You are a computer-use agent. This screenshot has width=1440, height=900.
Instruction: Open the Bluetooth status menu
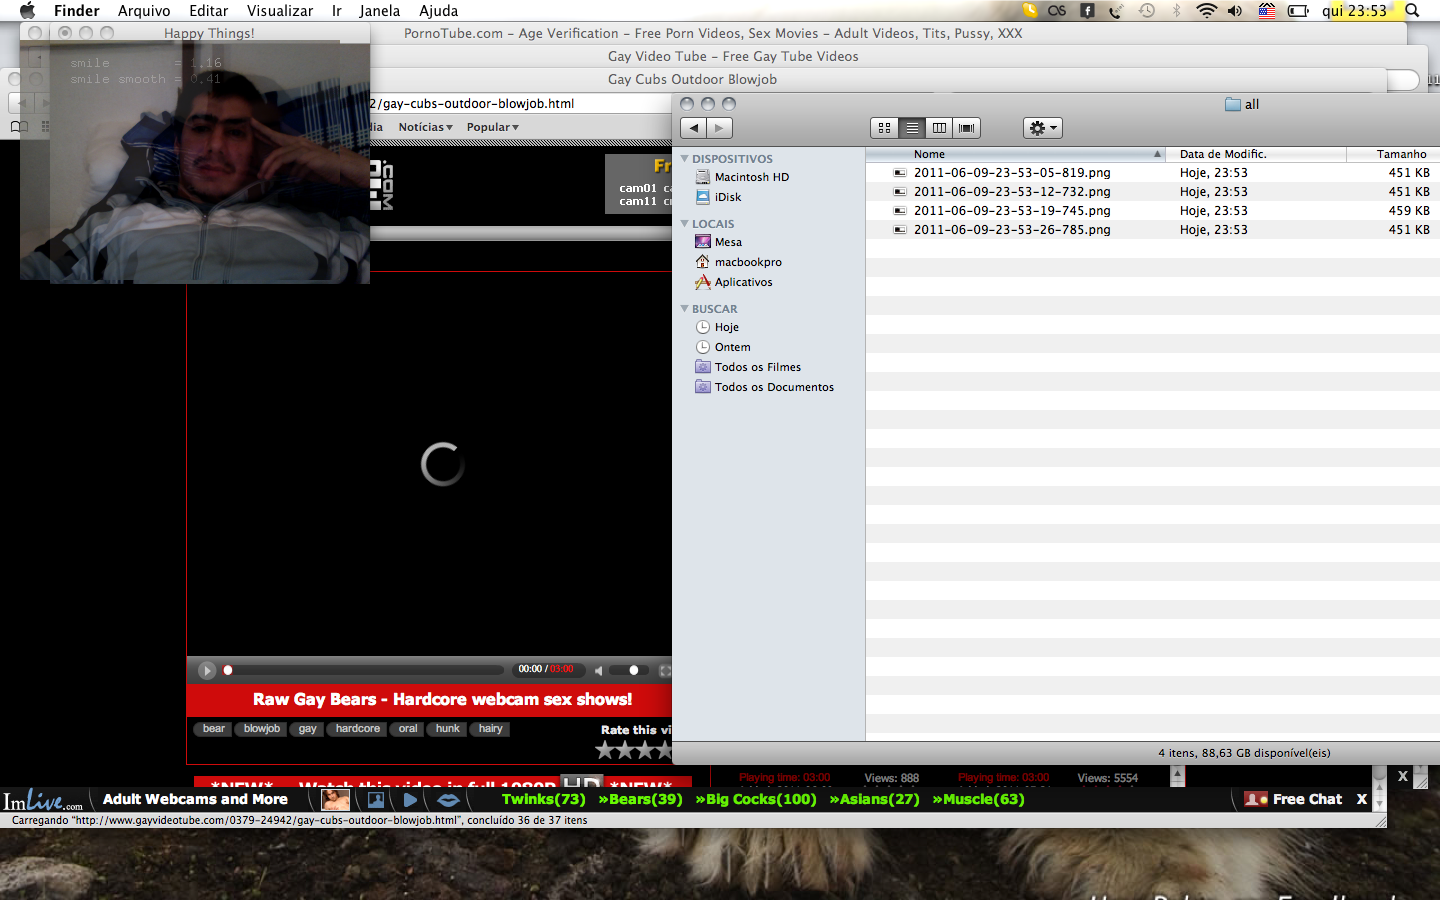click(1176, 11)
